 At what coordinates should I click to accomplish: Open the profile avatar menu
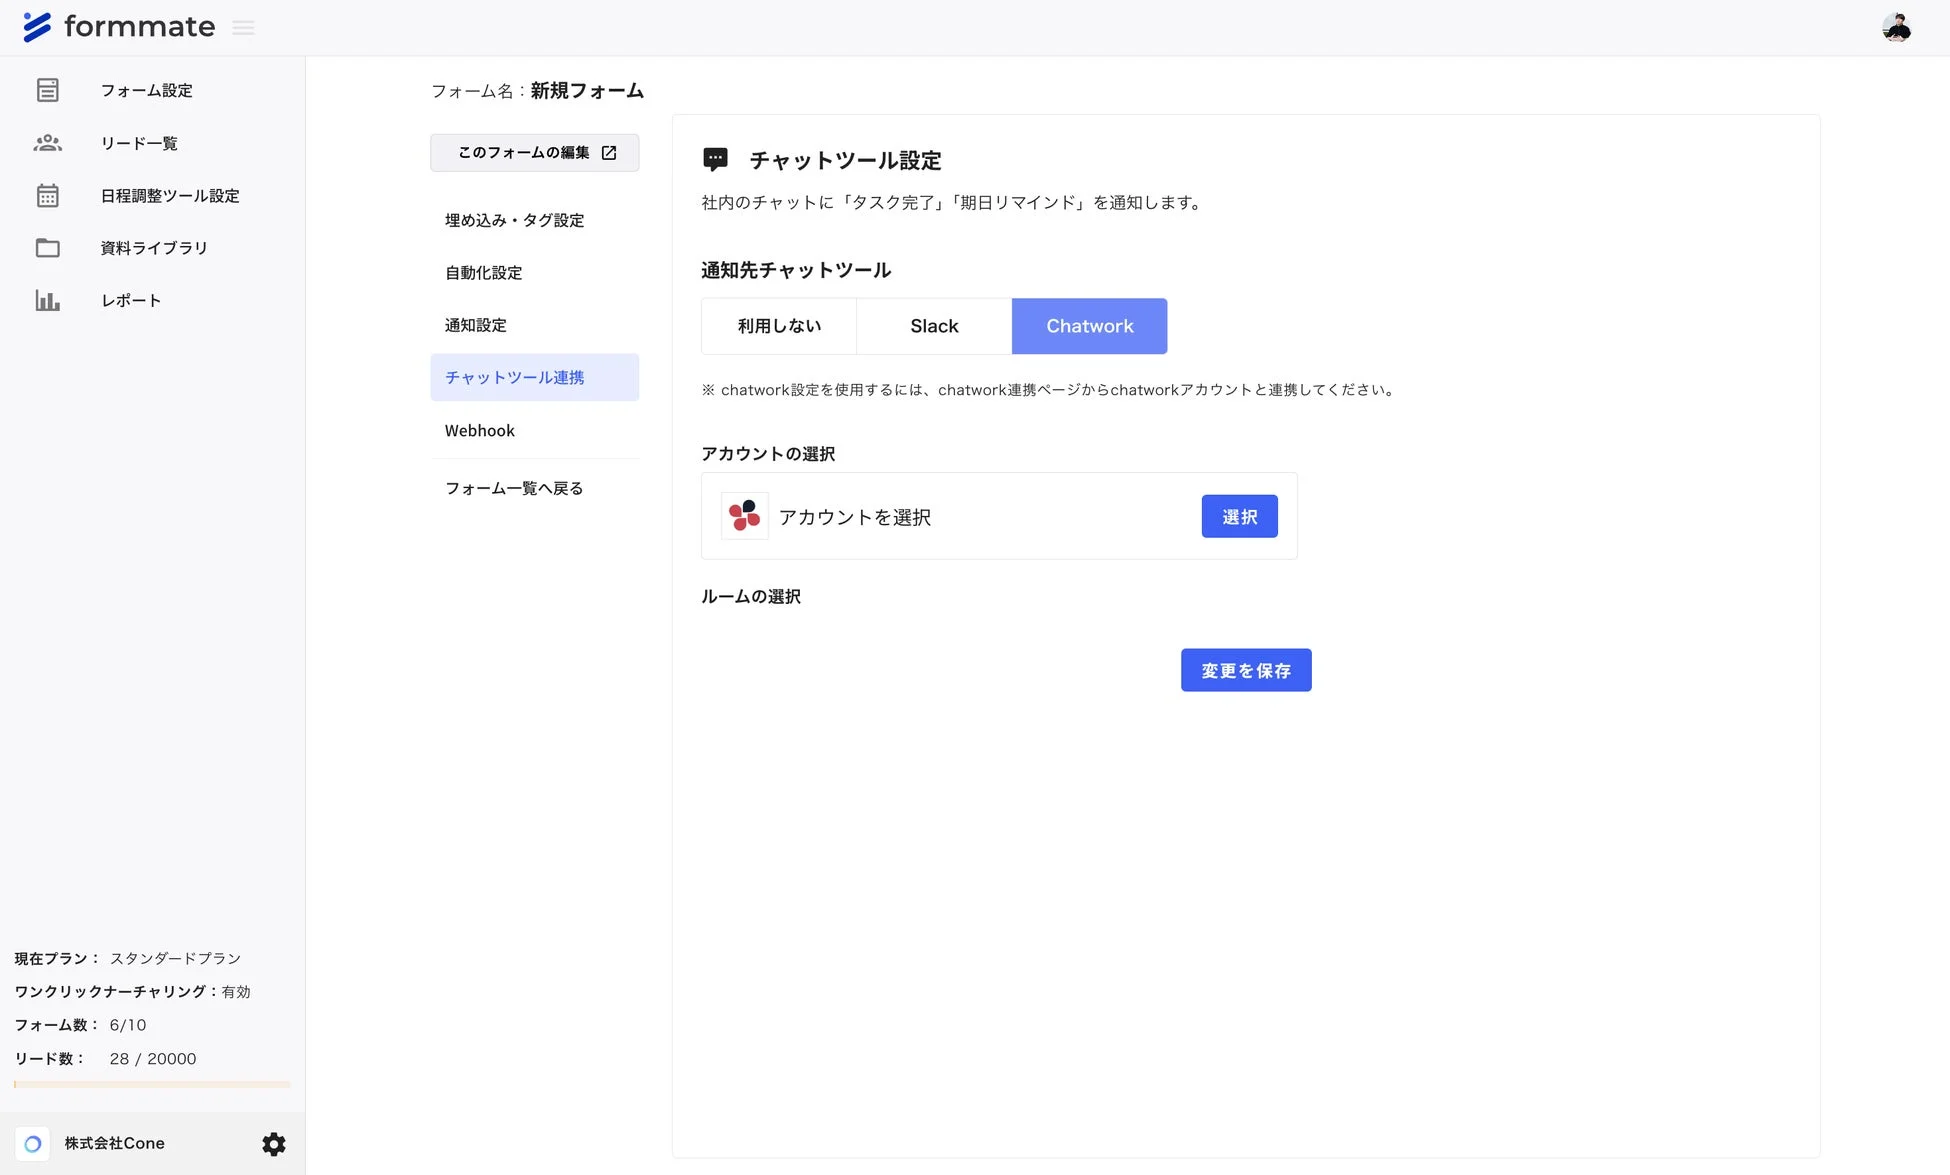tap(1897, 27)
